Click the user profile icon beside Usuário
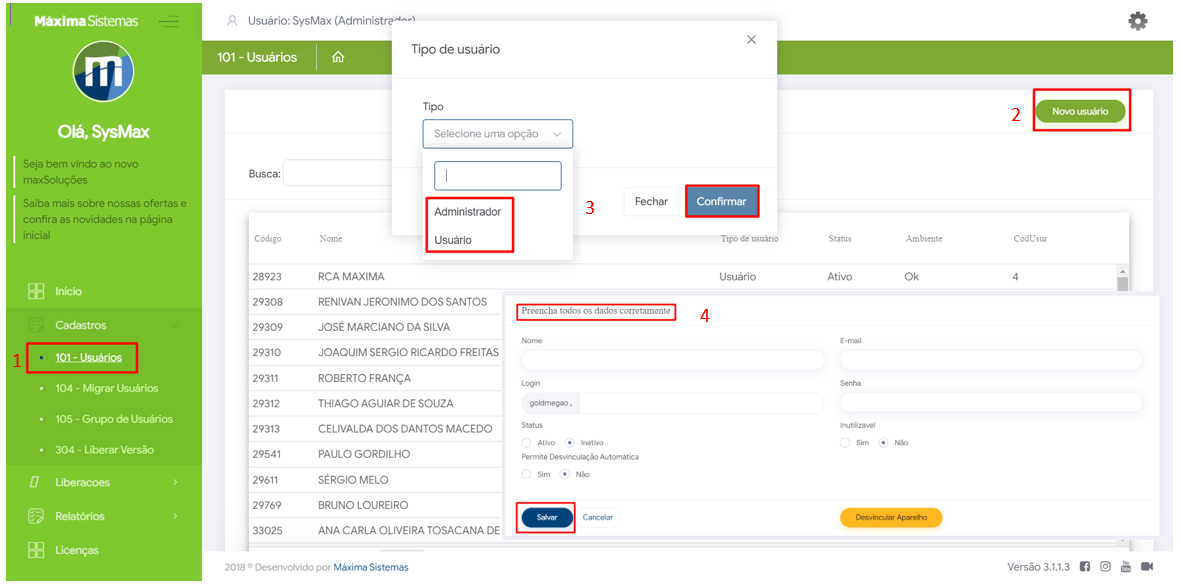 point(232,21)
